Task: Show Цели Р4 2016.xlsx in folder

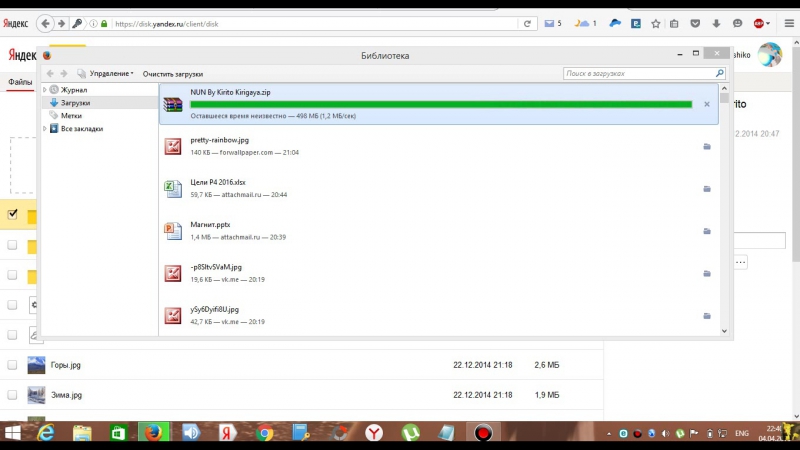Action: point(707,188)
